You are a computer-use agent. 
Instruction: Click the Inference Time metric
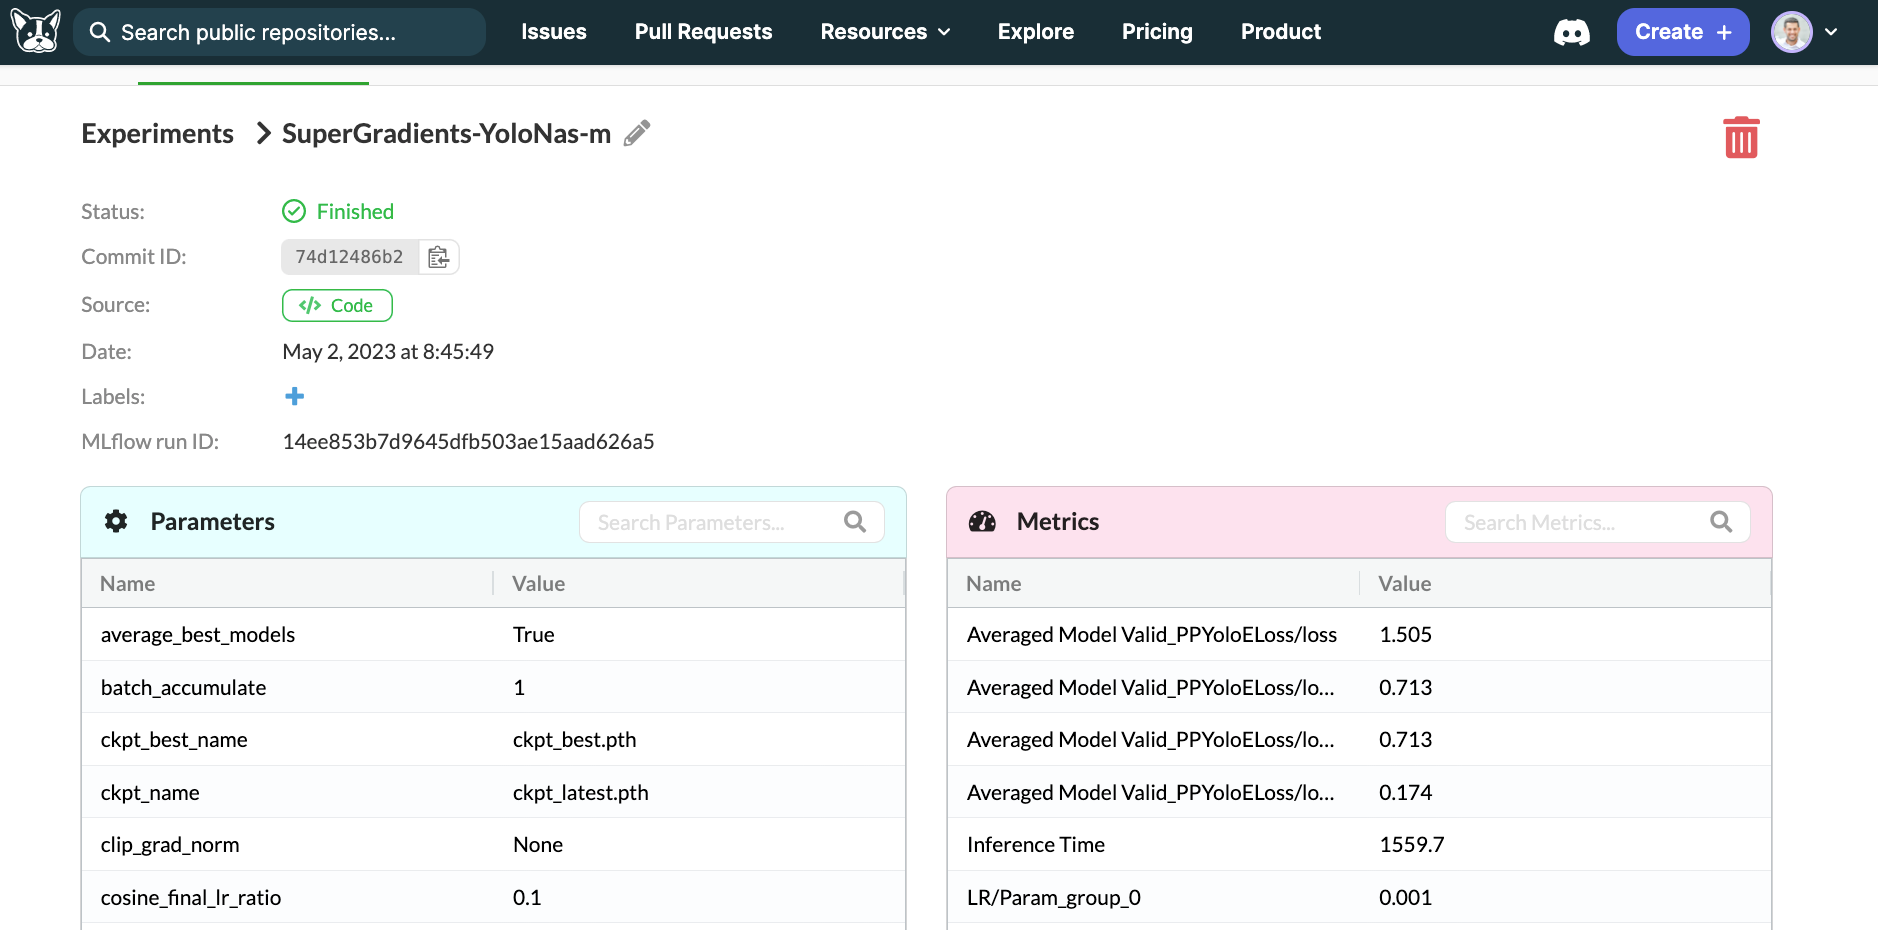pos(1036,844)
